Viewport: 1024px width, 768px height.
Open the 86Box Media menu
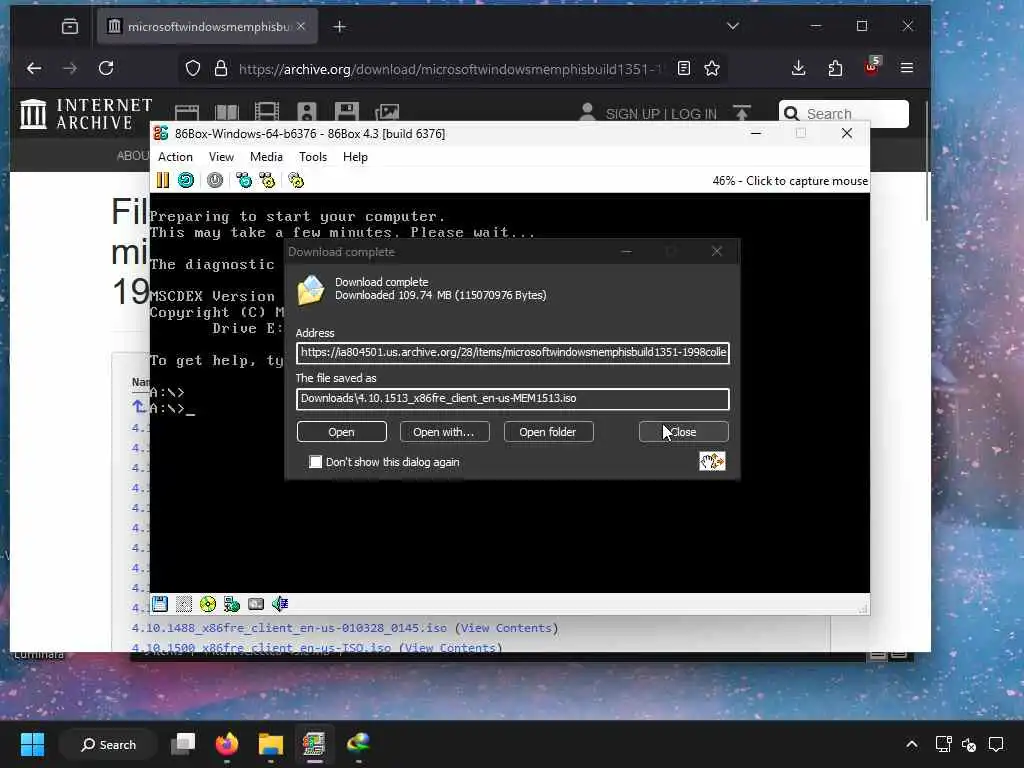pyautogui.click(x=266, y=157)
